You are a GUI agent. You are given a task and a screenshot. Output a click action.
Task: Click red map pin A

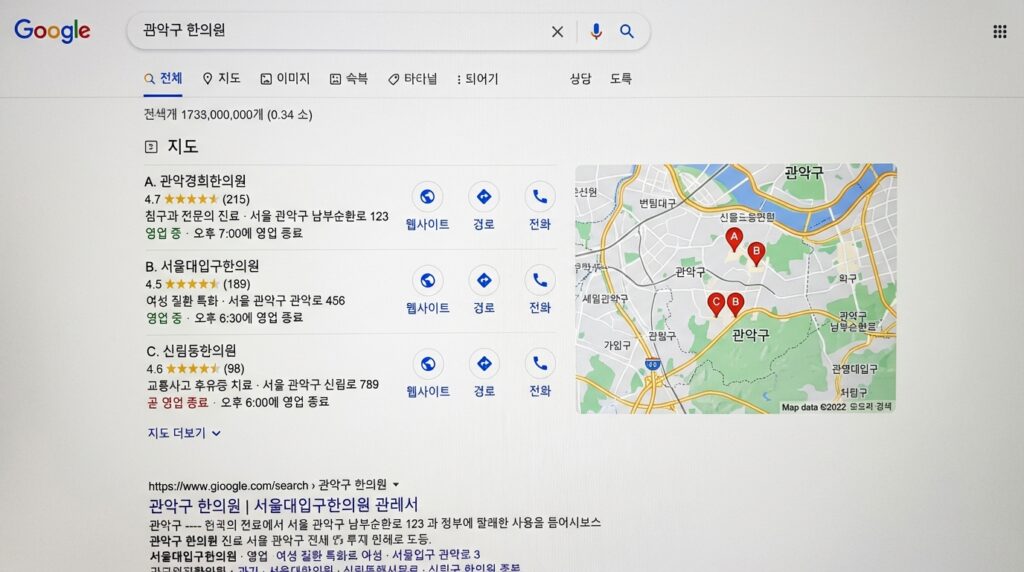(734, 239)
